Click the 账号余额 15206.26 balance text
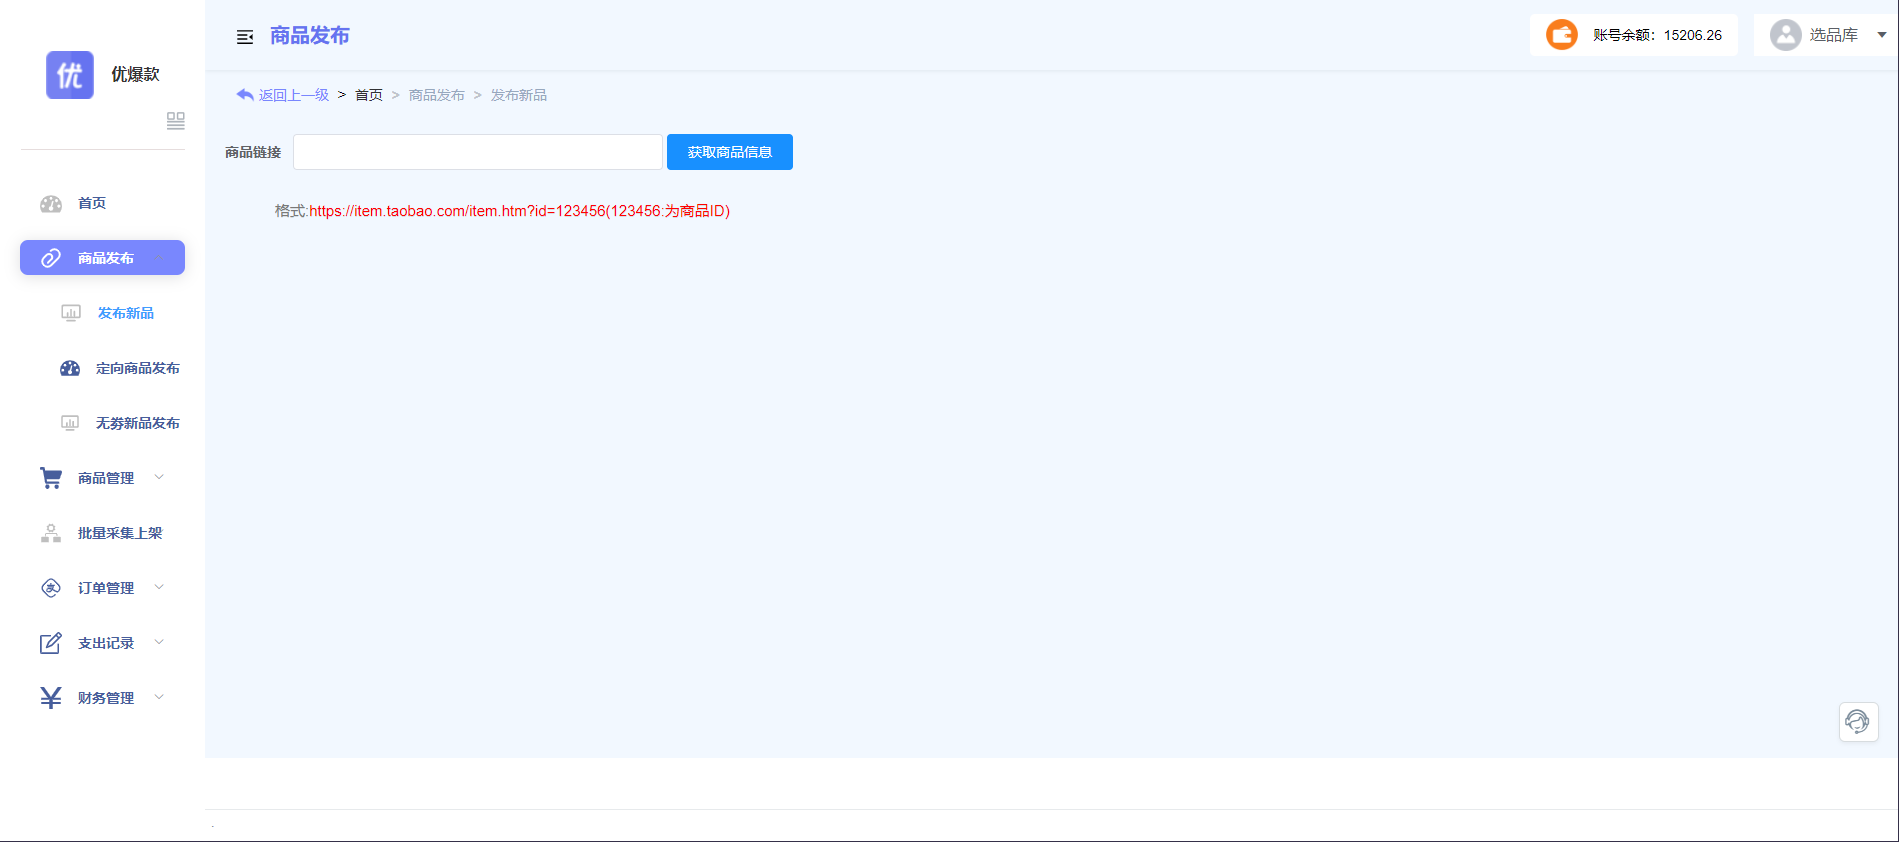The image size is (1899, 842). [1657, 35]
